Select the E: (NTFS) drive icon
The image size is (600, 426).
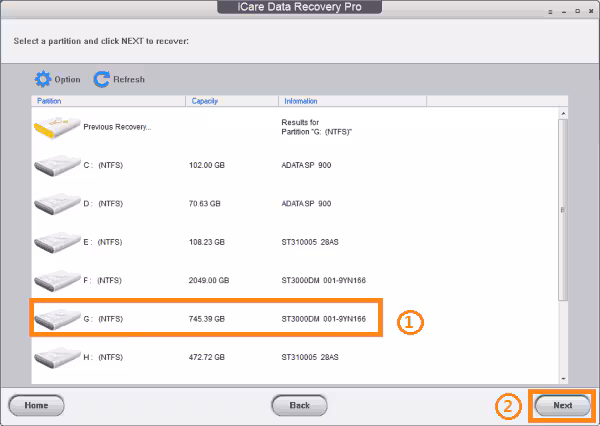[57, 242]
